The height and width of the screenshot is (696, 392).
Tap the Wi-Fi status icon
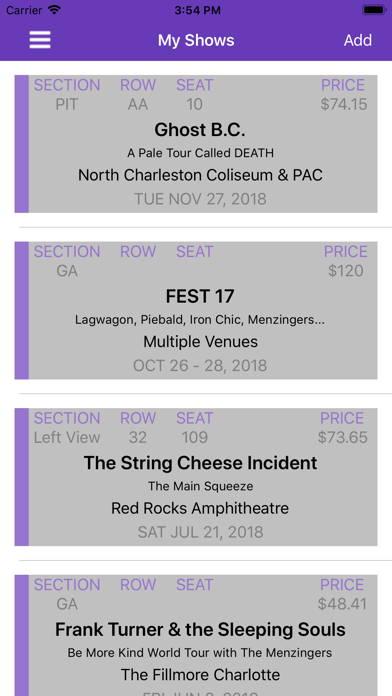pos(54,10)
